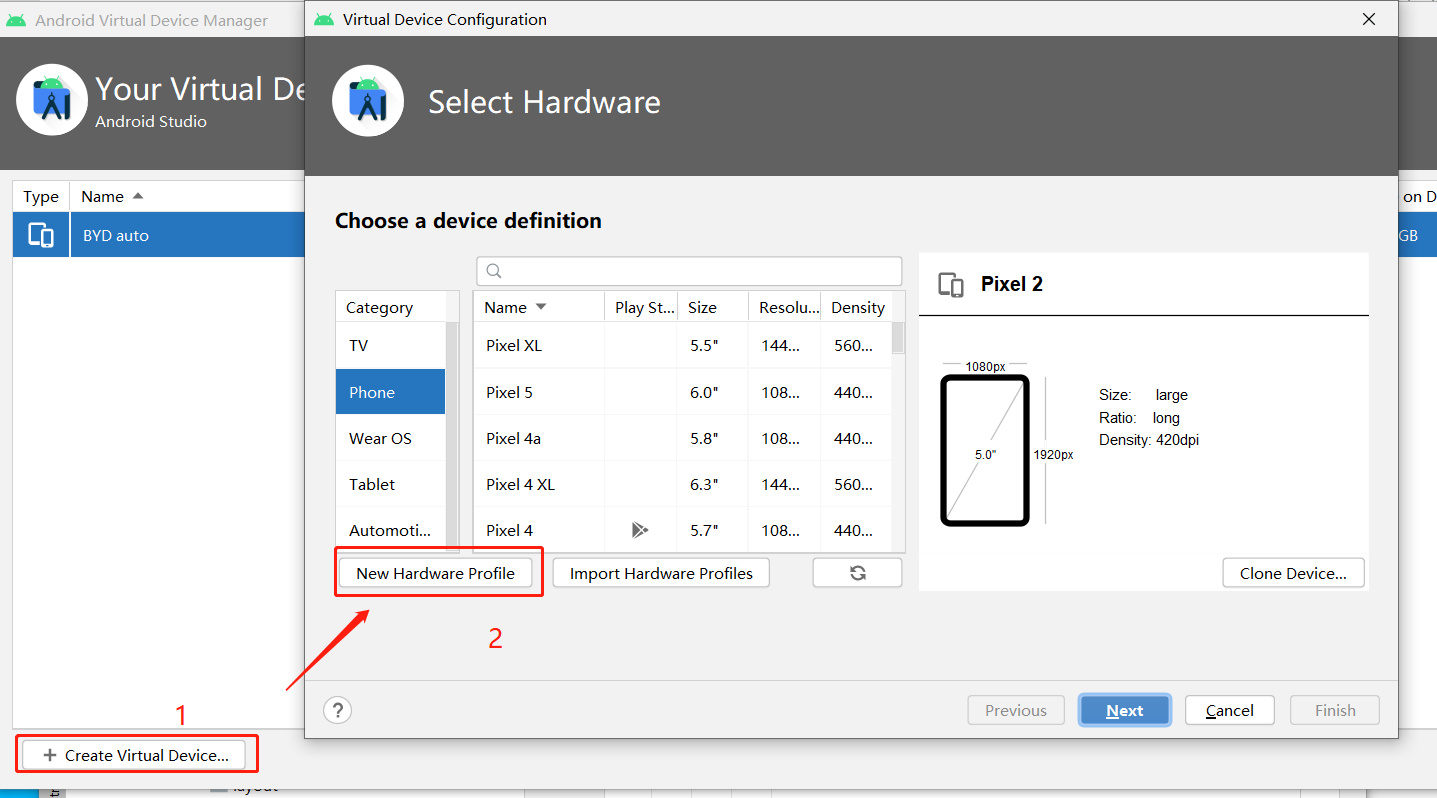This screenshot has height=798, width=1437.
Task: Select the Automotive category
Action: click(x=391, y=530)
